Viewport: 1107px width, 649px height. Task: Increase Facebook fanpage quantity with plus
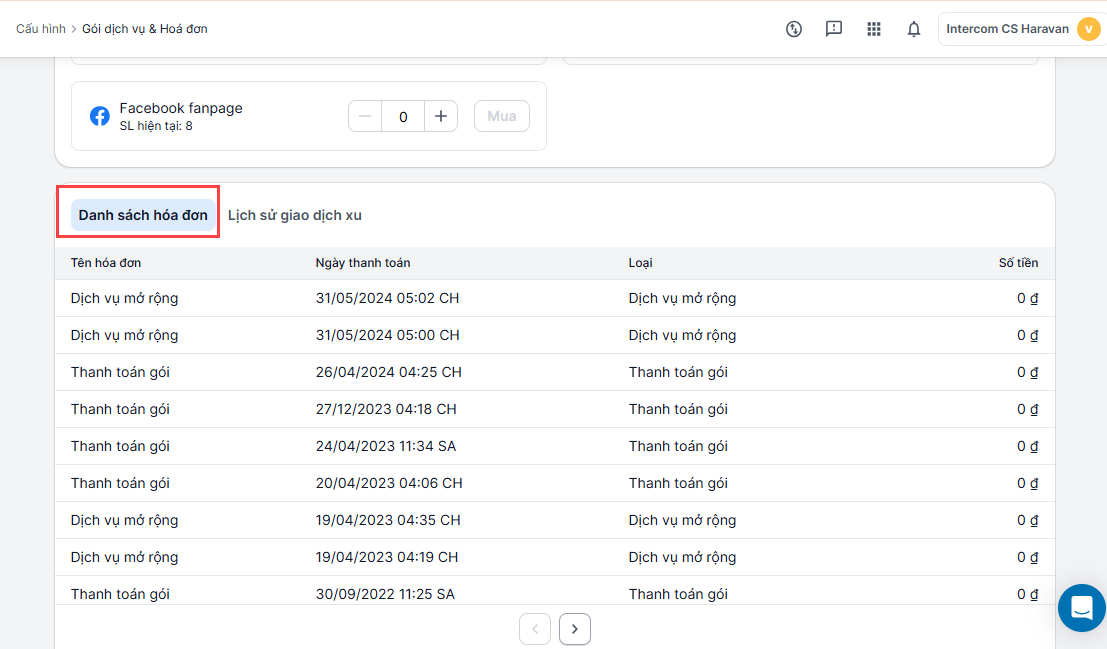coord(440,116)
